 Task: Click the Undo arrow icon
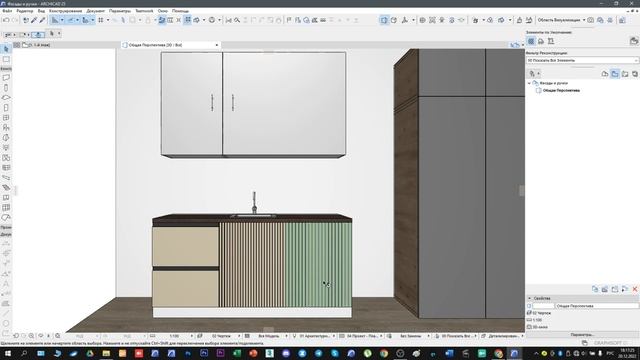[6, 20]
